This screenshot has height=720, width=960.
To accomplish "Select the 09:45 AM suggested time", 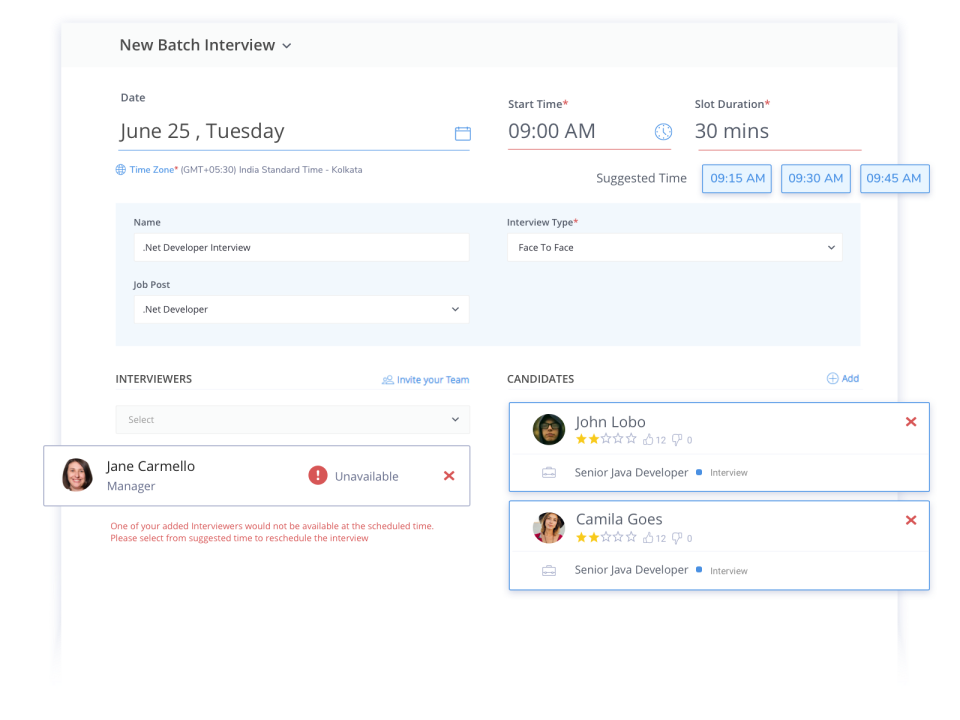I will click(894, 178).
